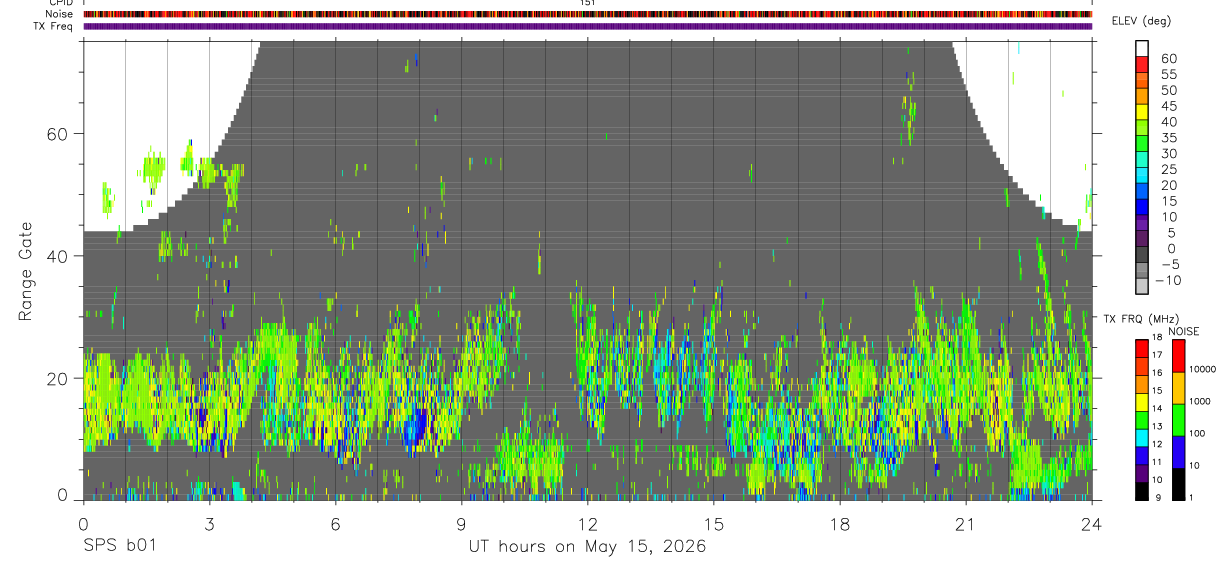Click the red TX FRQ colorbar segment between 17 and 18
The image size is (1228, 567).
[x=1142, y=349]
